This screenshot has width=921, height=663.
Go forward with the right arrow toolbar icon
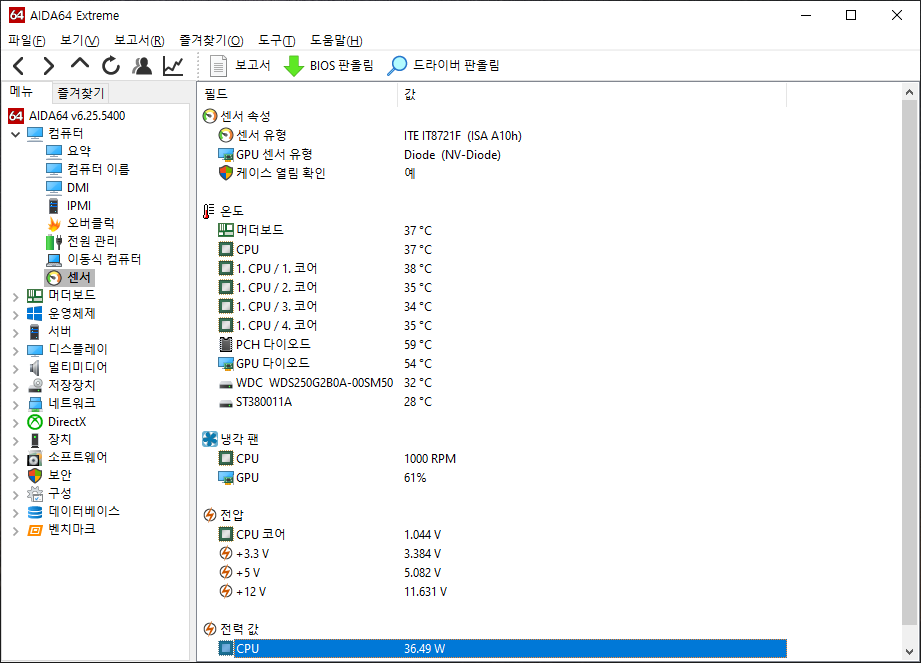[x=49, y=66]
